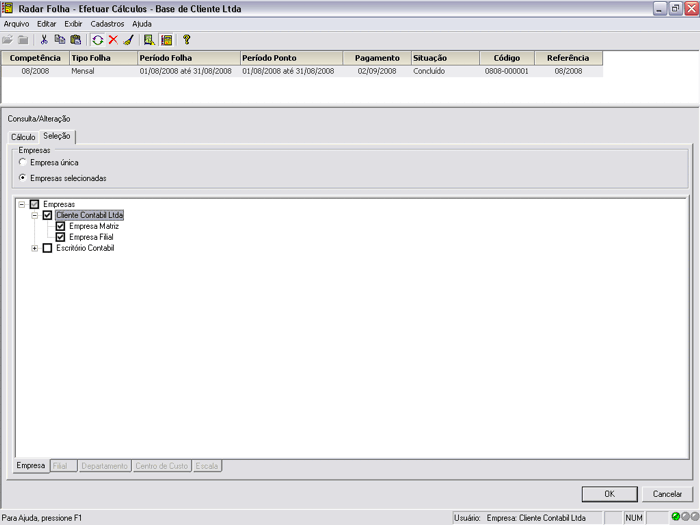Click the Copy icon in toolbar
Viewport: 700px width, 525px height.
click(60, 40)
